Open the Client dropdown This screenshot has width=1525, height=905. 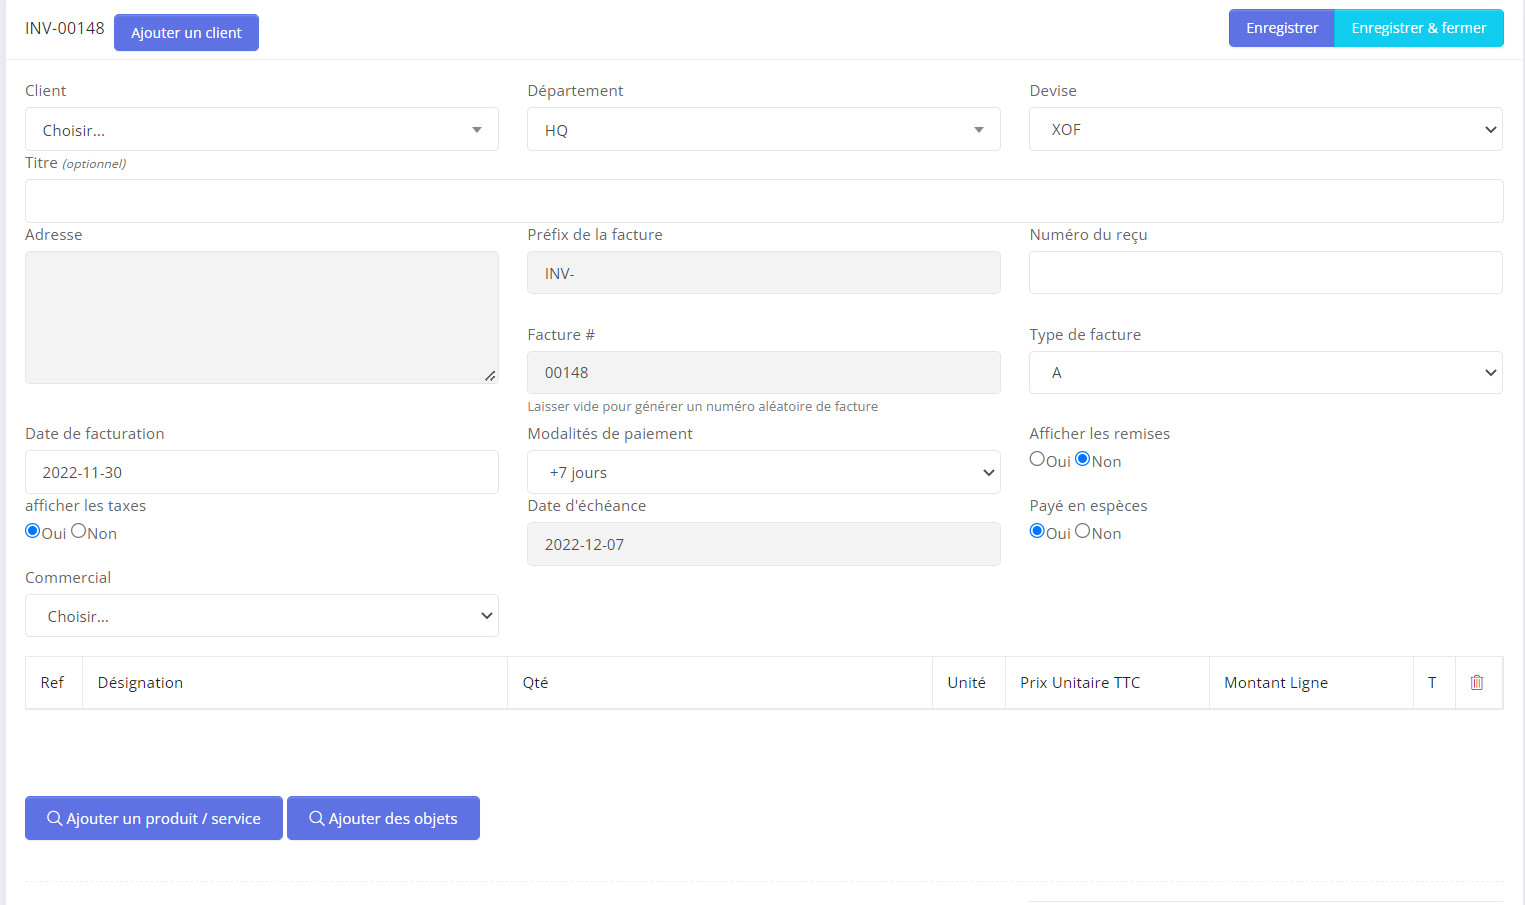click(261, 130)
